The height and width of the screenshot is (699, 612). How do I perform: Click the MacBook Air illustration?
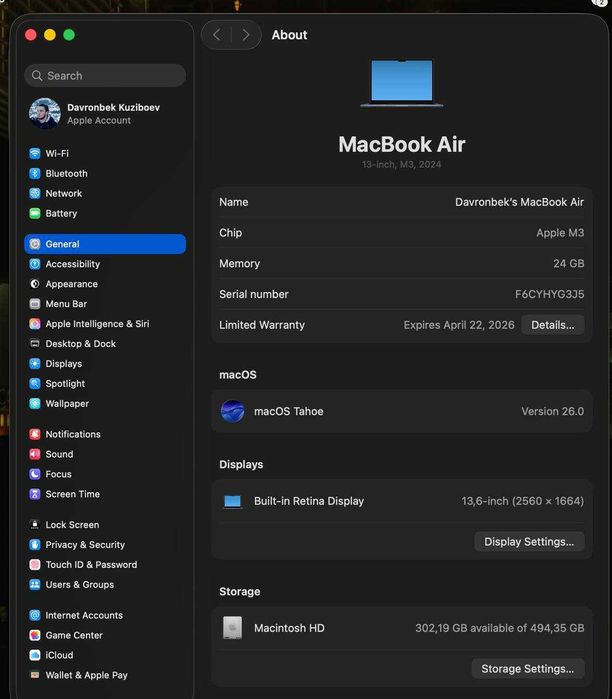coord(402,83)
